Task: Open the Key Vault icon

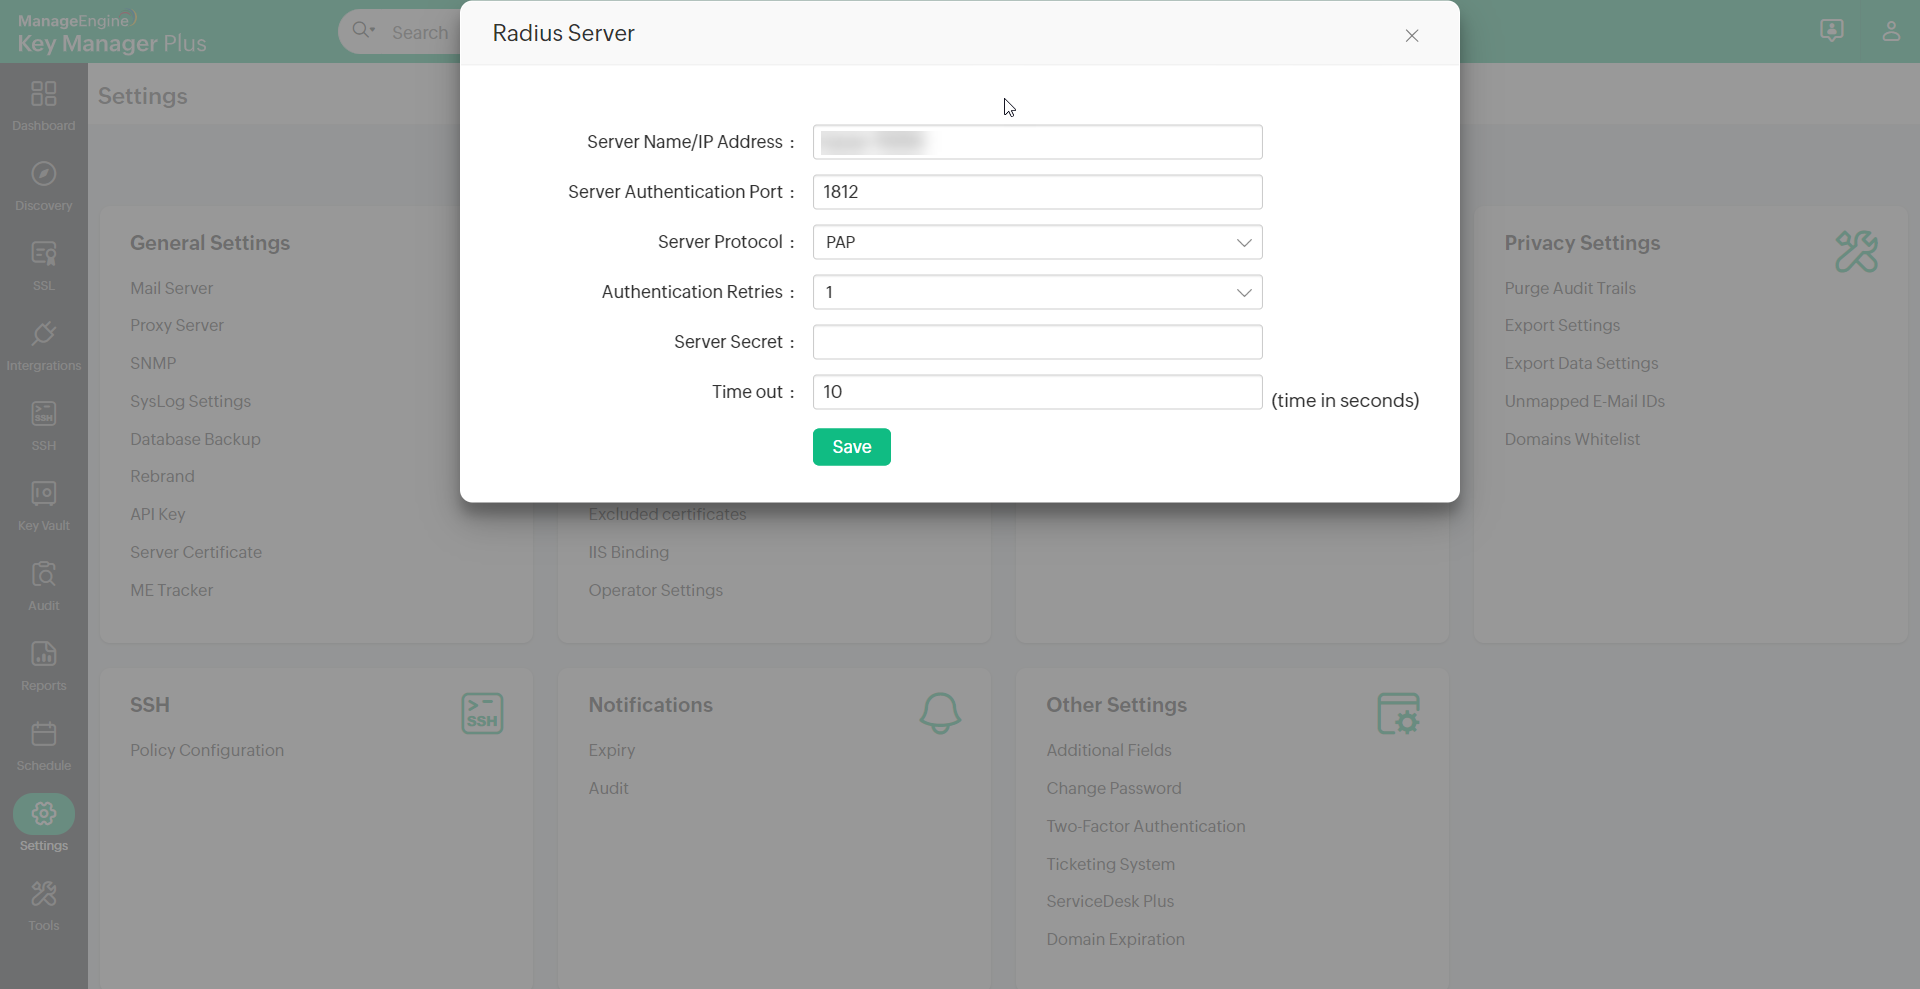Action: pyautogui.click(x=43, y=494)
